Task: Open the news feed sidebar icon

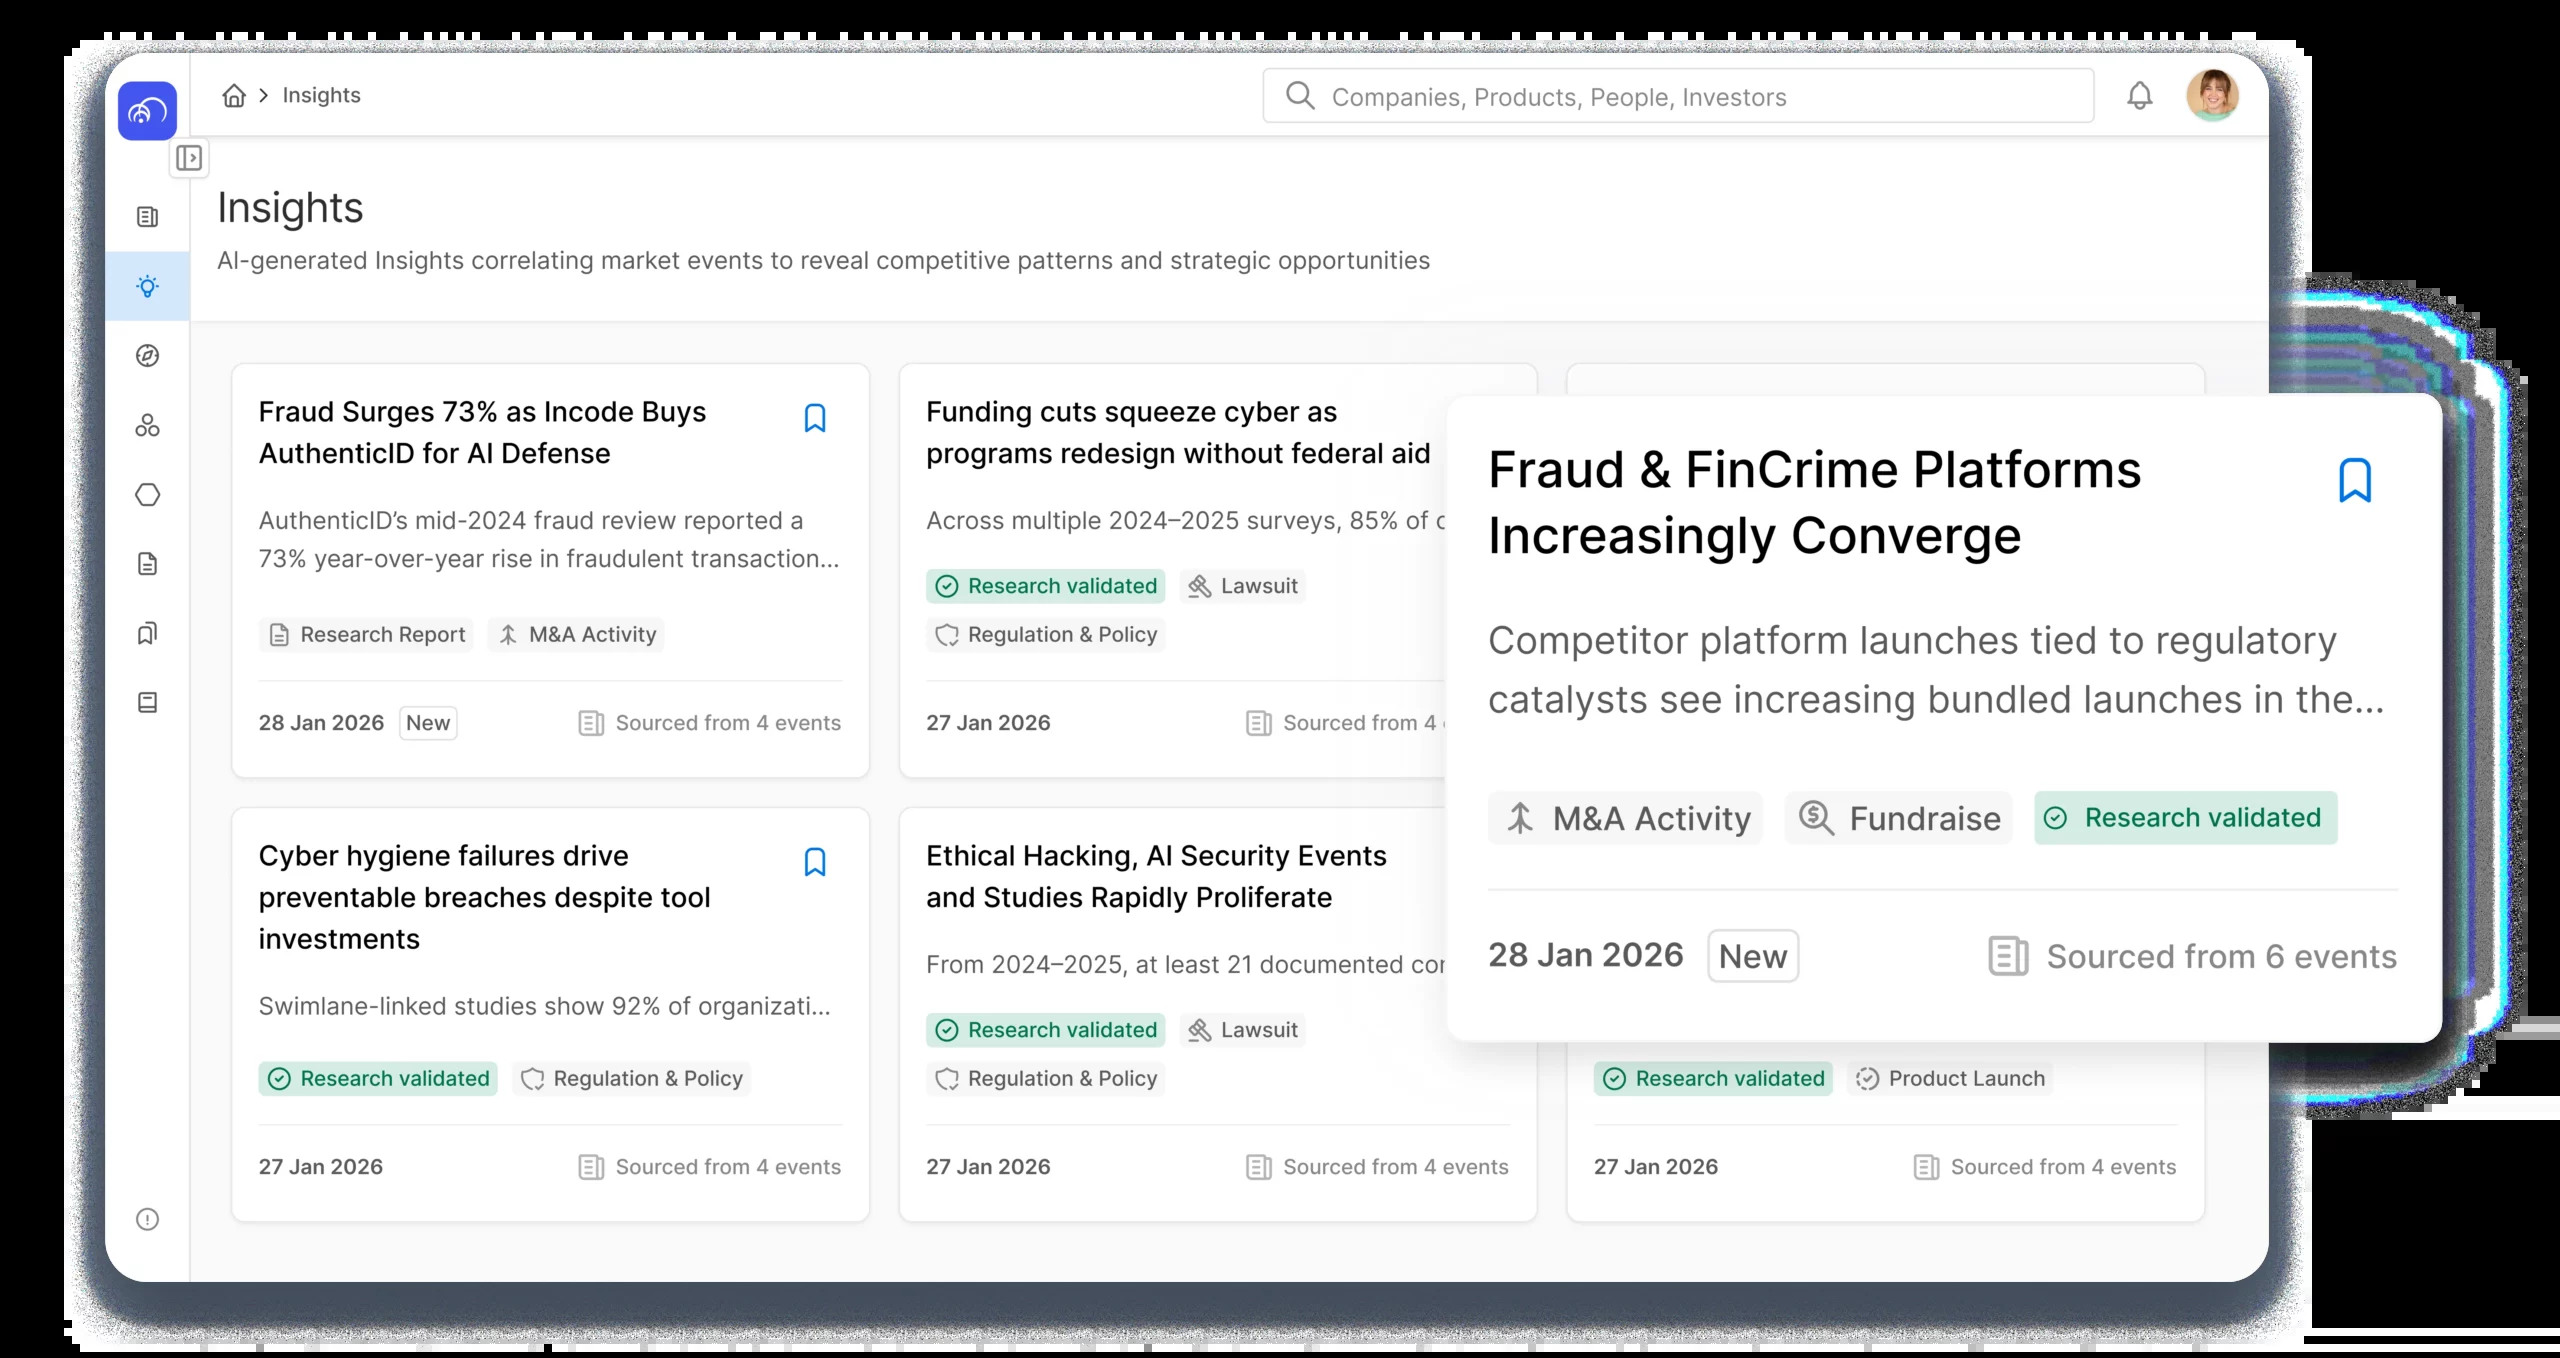Action: [148, 217]
